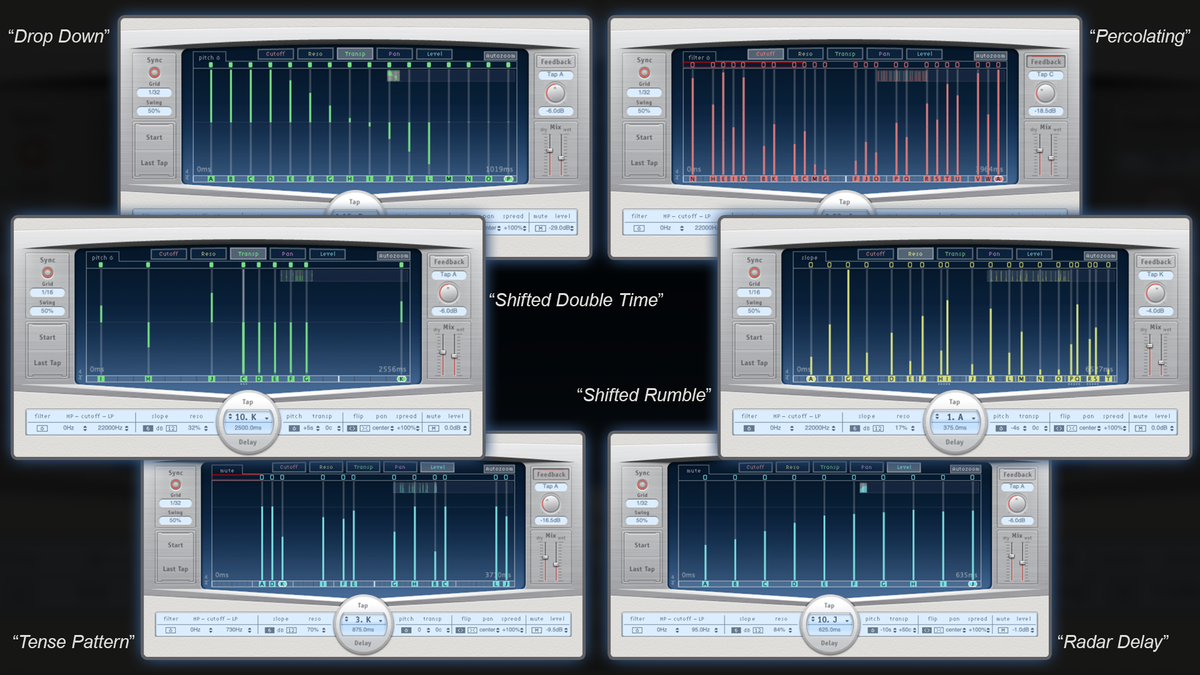Switch to the Reso view in Shifted Rumble

(915, 254)
